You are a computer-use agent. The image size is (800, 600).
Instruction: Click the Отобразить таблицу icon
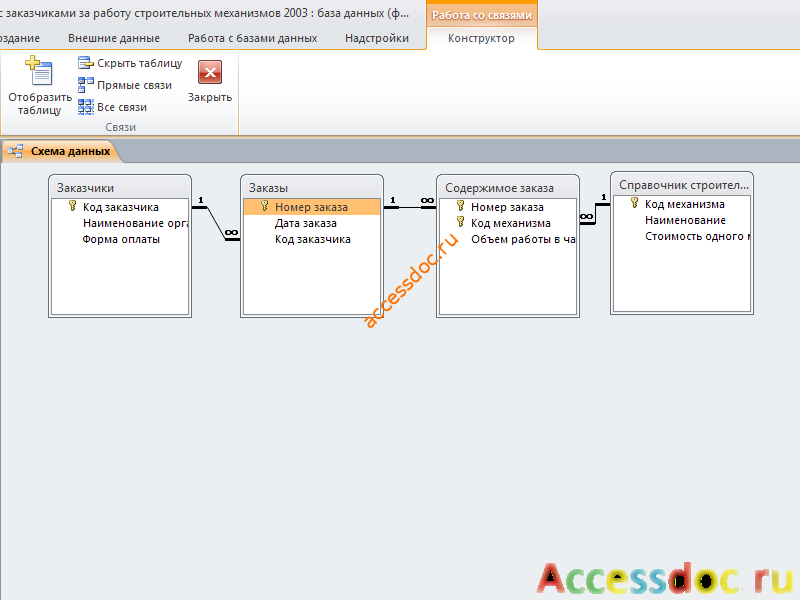pyautogui.click(x=40, y=70)
